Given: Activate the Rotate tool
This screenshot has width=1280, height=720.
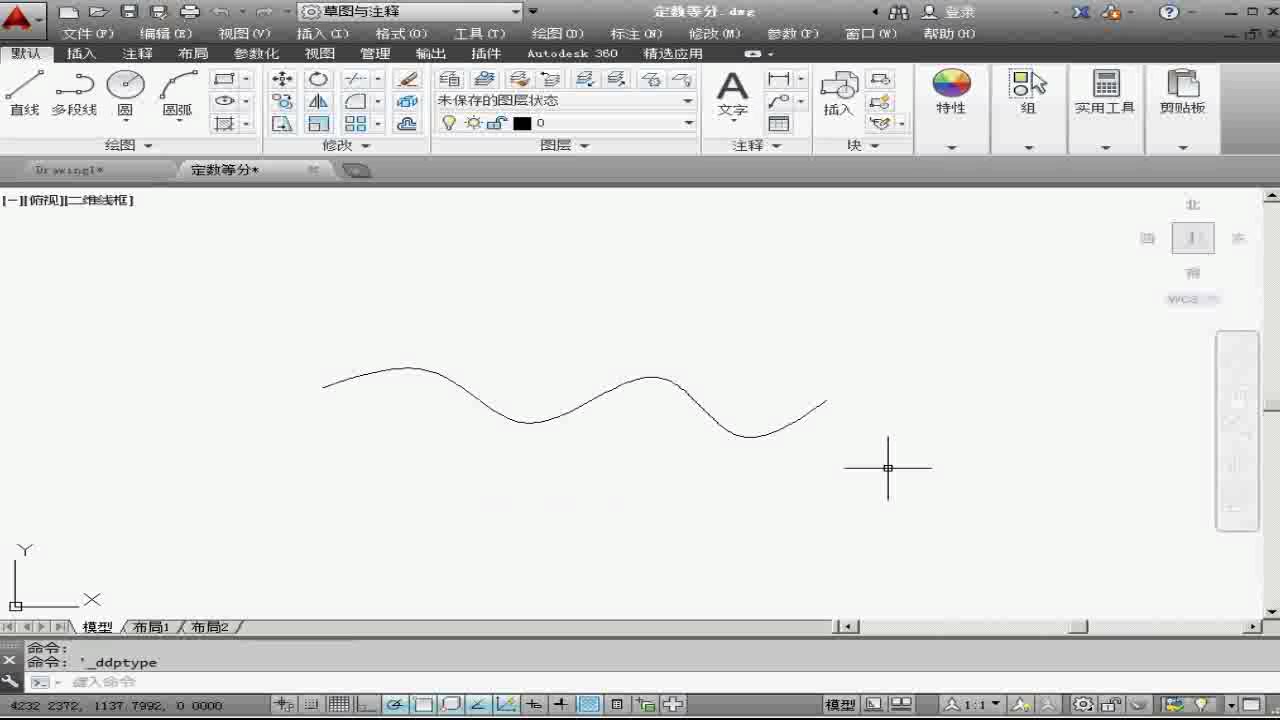Looking at the screenshot, I should (318, 79).
